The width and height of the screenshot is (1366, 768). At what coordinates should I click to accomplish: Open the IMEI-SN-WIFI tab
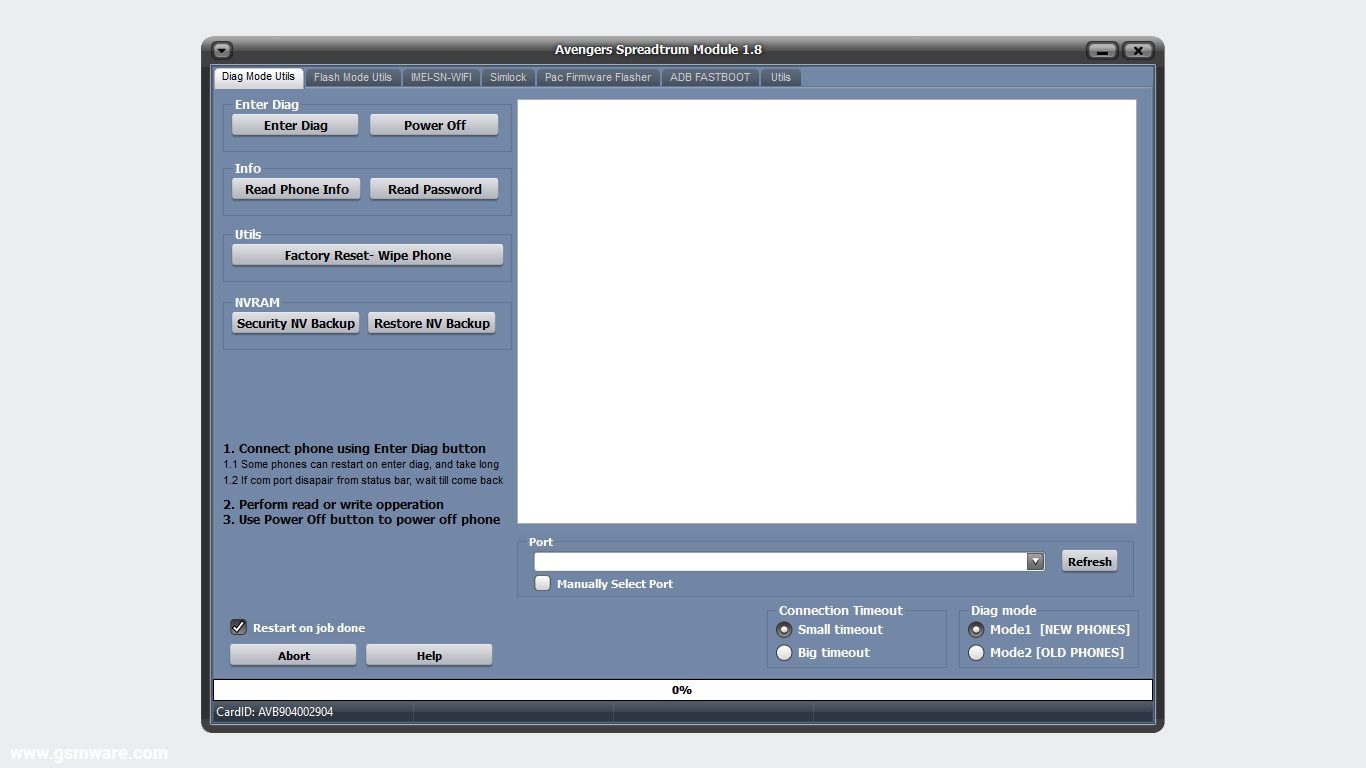(x=440, y=77)
